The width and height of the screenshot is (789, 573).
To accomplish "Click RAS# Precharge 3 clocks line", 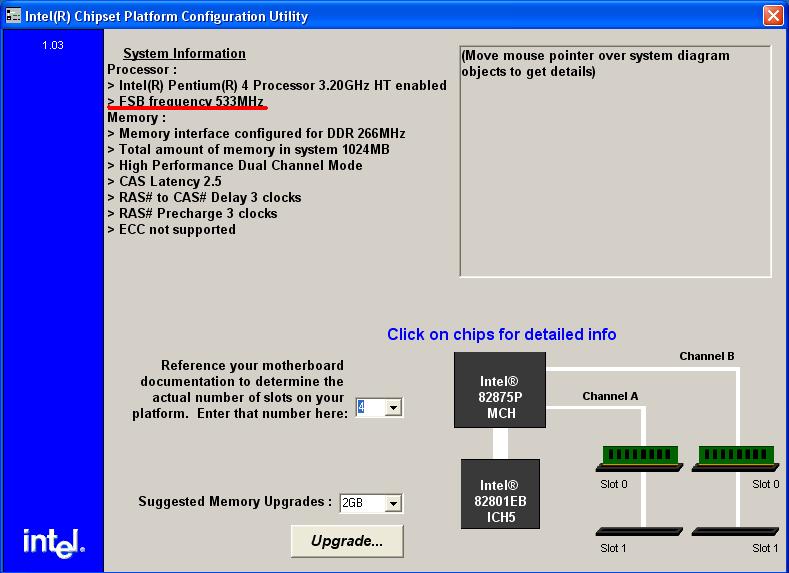I will [192, 213].
